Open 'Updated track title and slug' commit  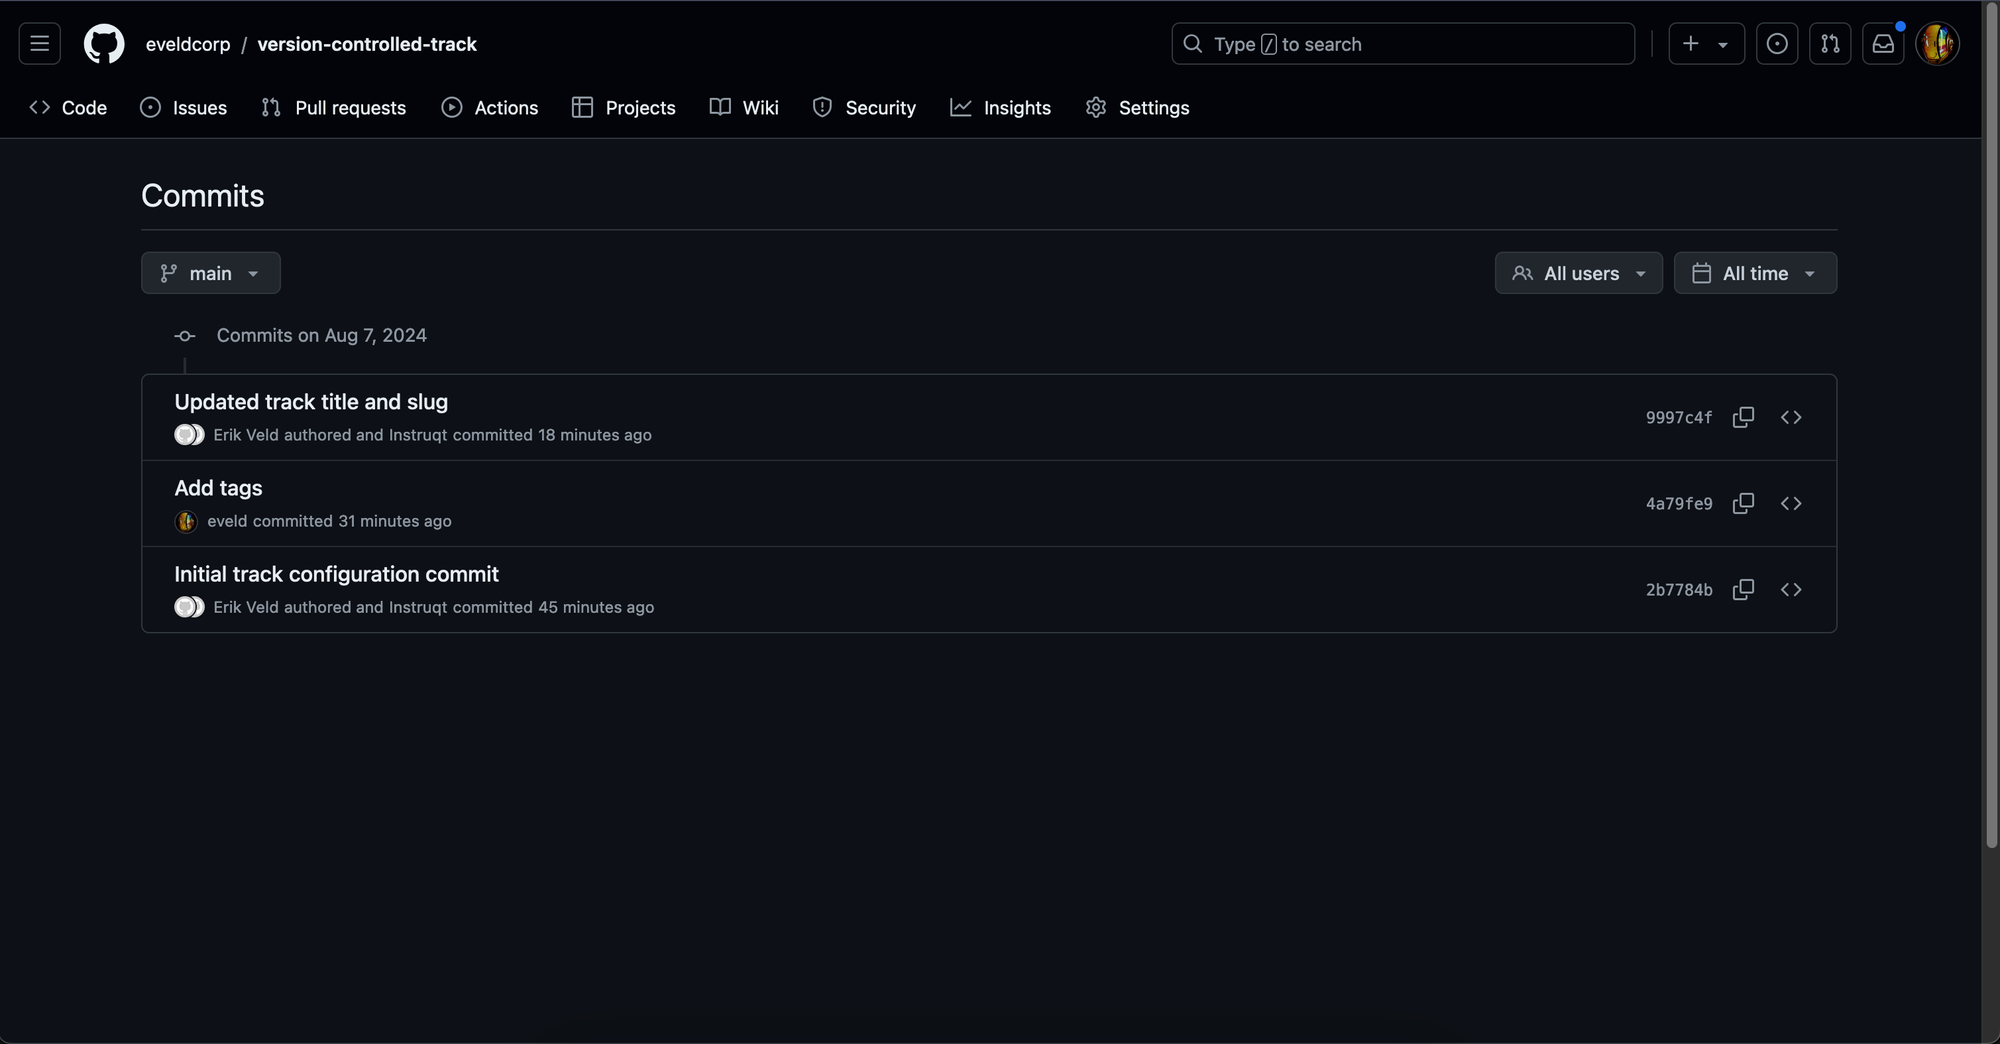[311, 402]
